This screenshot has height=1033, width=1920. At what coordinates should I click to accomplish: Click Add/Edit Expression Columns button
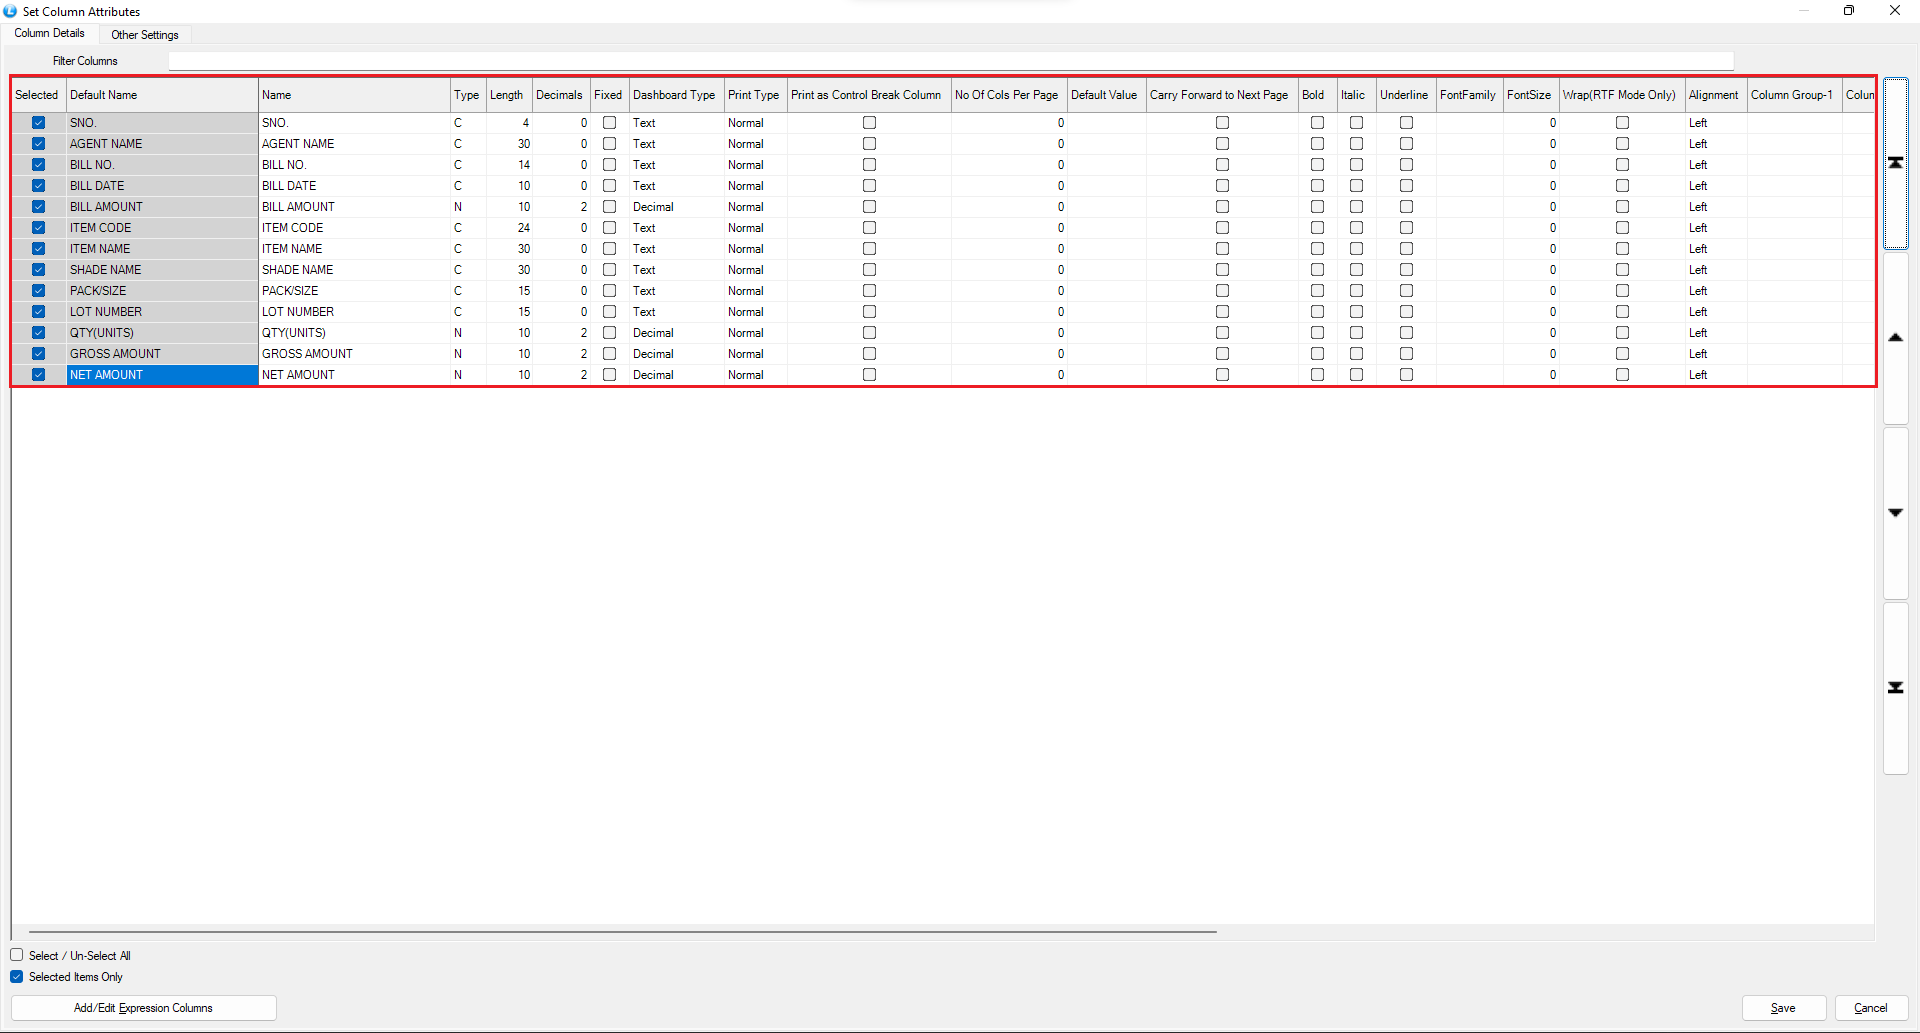coord(143,1008)
